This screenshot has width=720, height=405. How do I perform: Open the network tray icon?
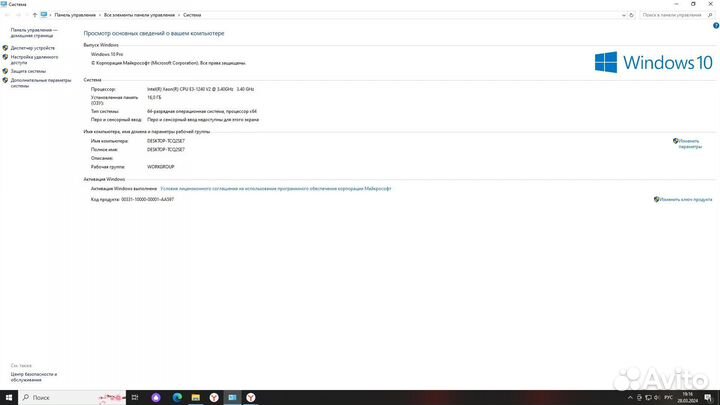[x=648, y=398]
